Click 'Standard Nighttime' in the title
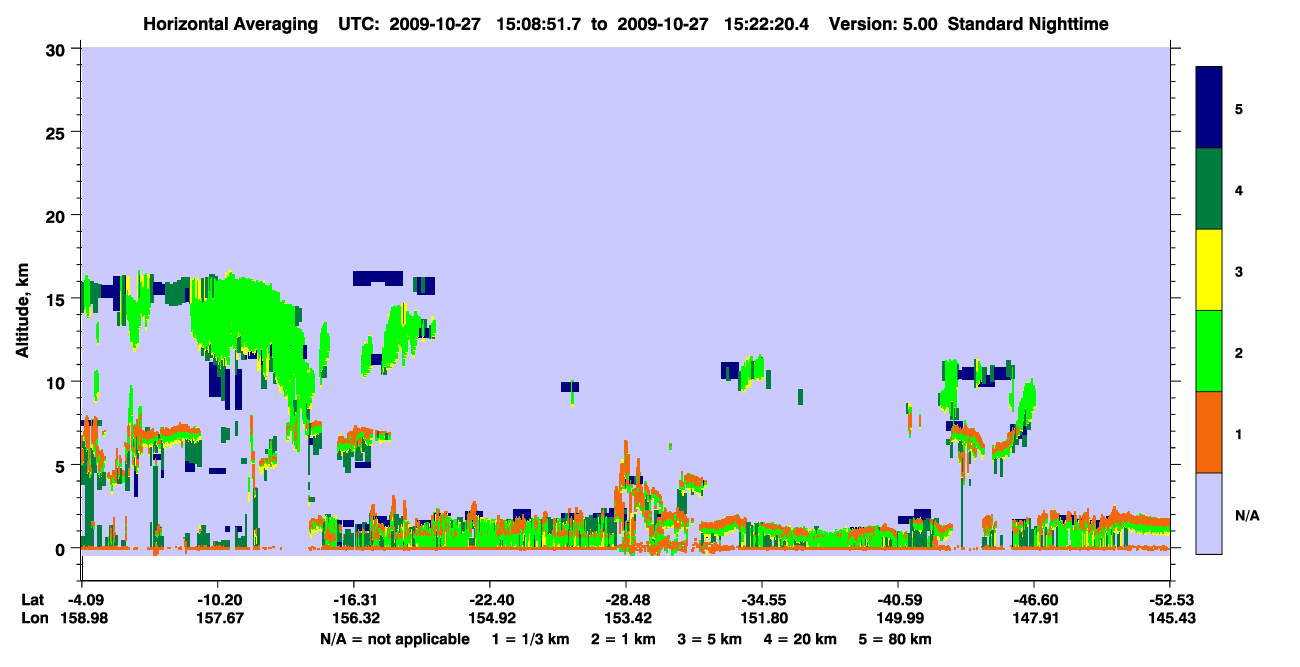 click(x=1028, y=24)
